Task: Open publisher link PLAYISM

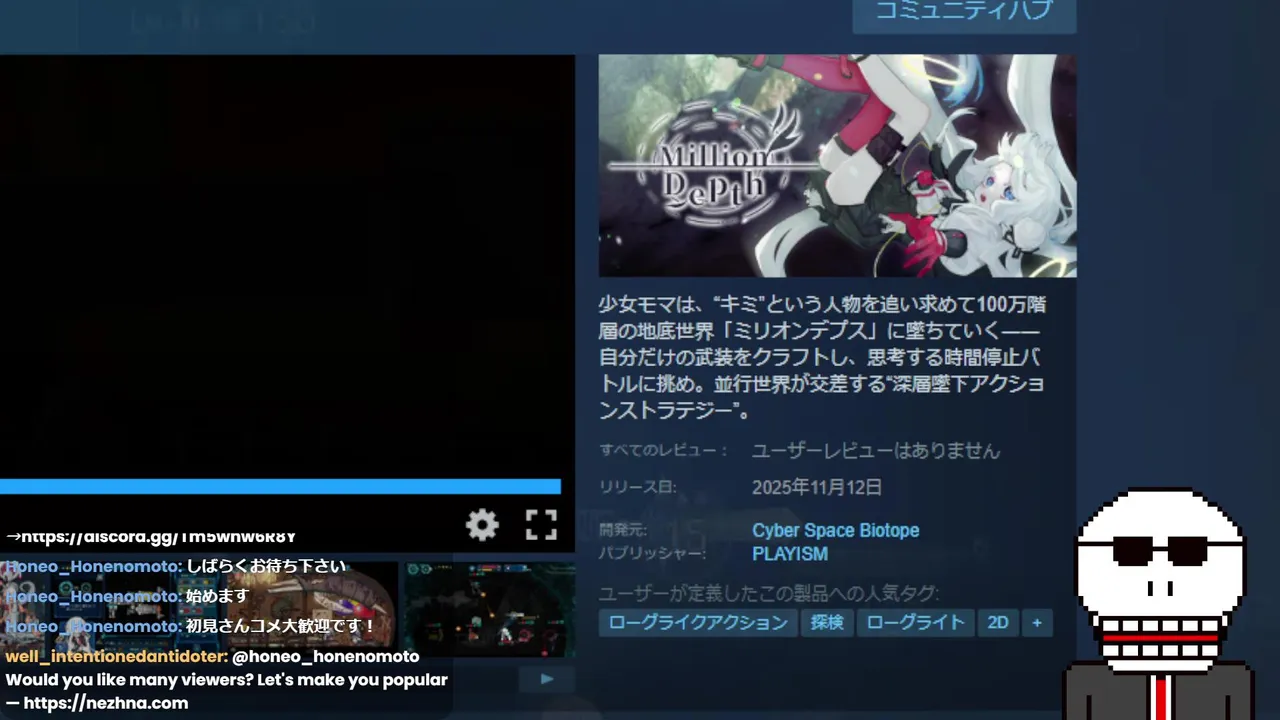Action: (790, 554)
